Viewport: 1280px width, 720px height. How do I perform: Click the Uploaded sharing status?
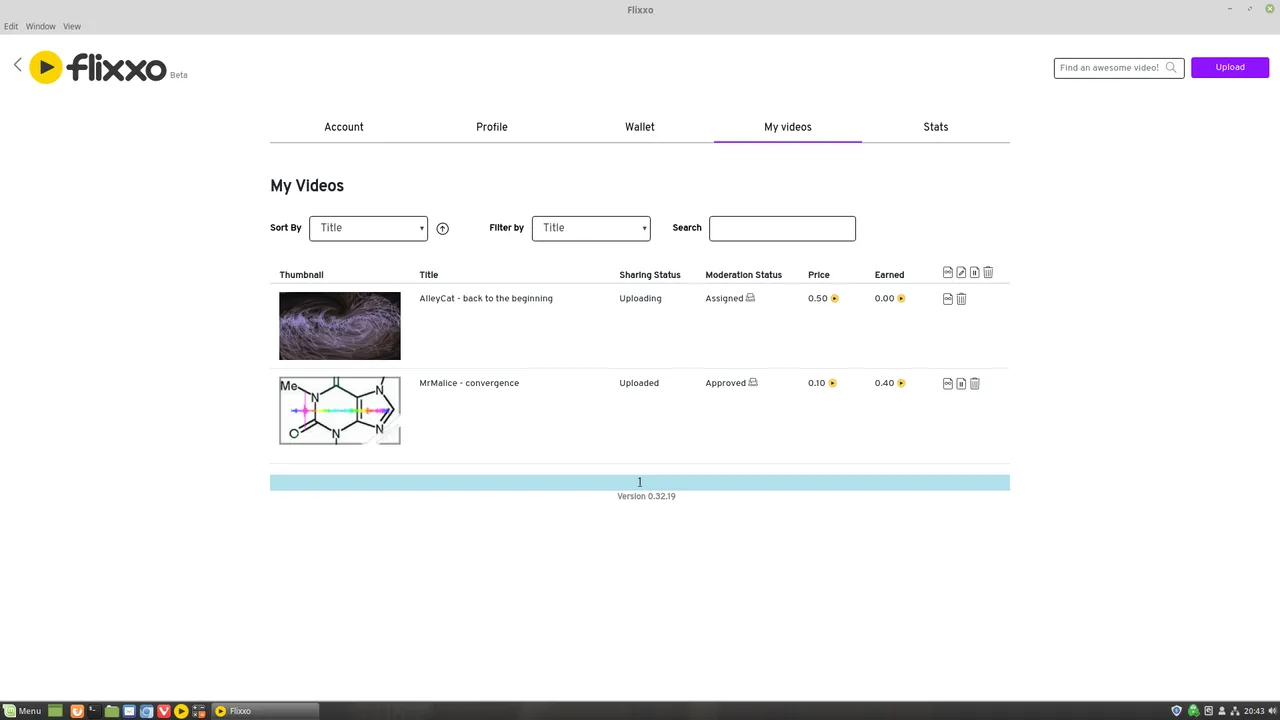point(639,383)
